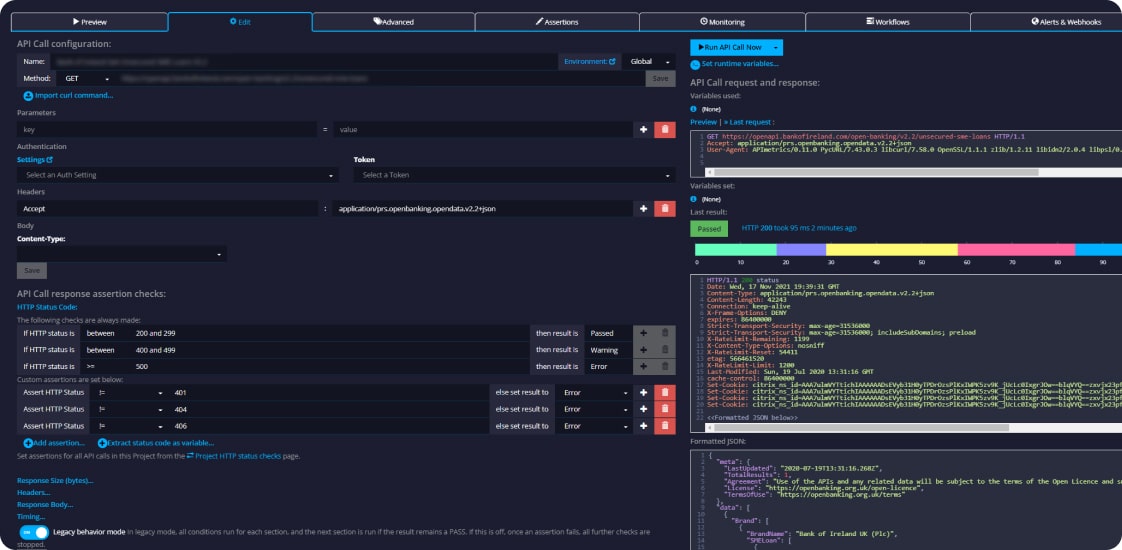Add a header after the Accept row

point(643,209)
